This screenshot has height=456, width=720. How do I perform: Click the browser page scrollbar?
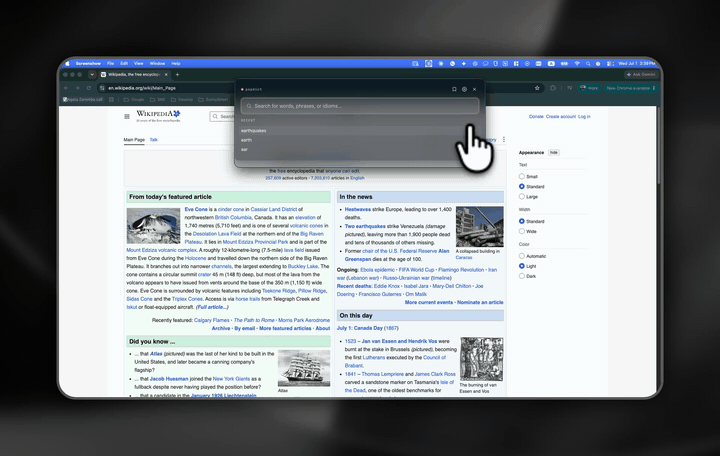[x=658, y=147]
